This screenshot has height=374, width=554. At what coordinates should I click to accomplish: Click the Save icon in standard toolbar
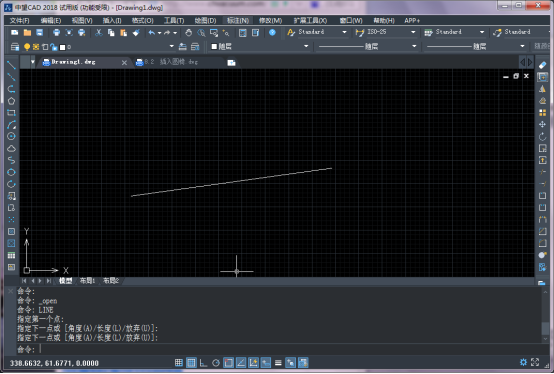coord(40,32)
